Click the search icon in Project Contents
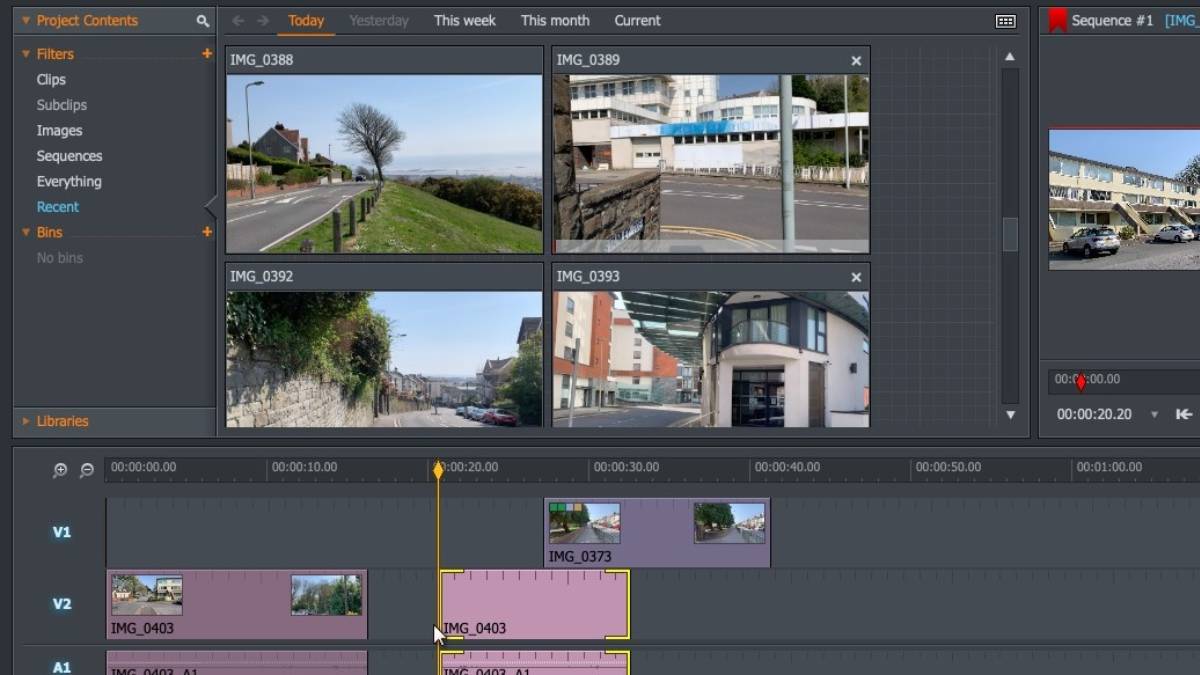The width and height of the screenshot is (1200, 675). pyautogui.click(x=202, y=20)
